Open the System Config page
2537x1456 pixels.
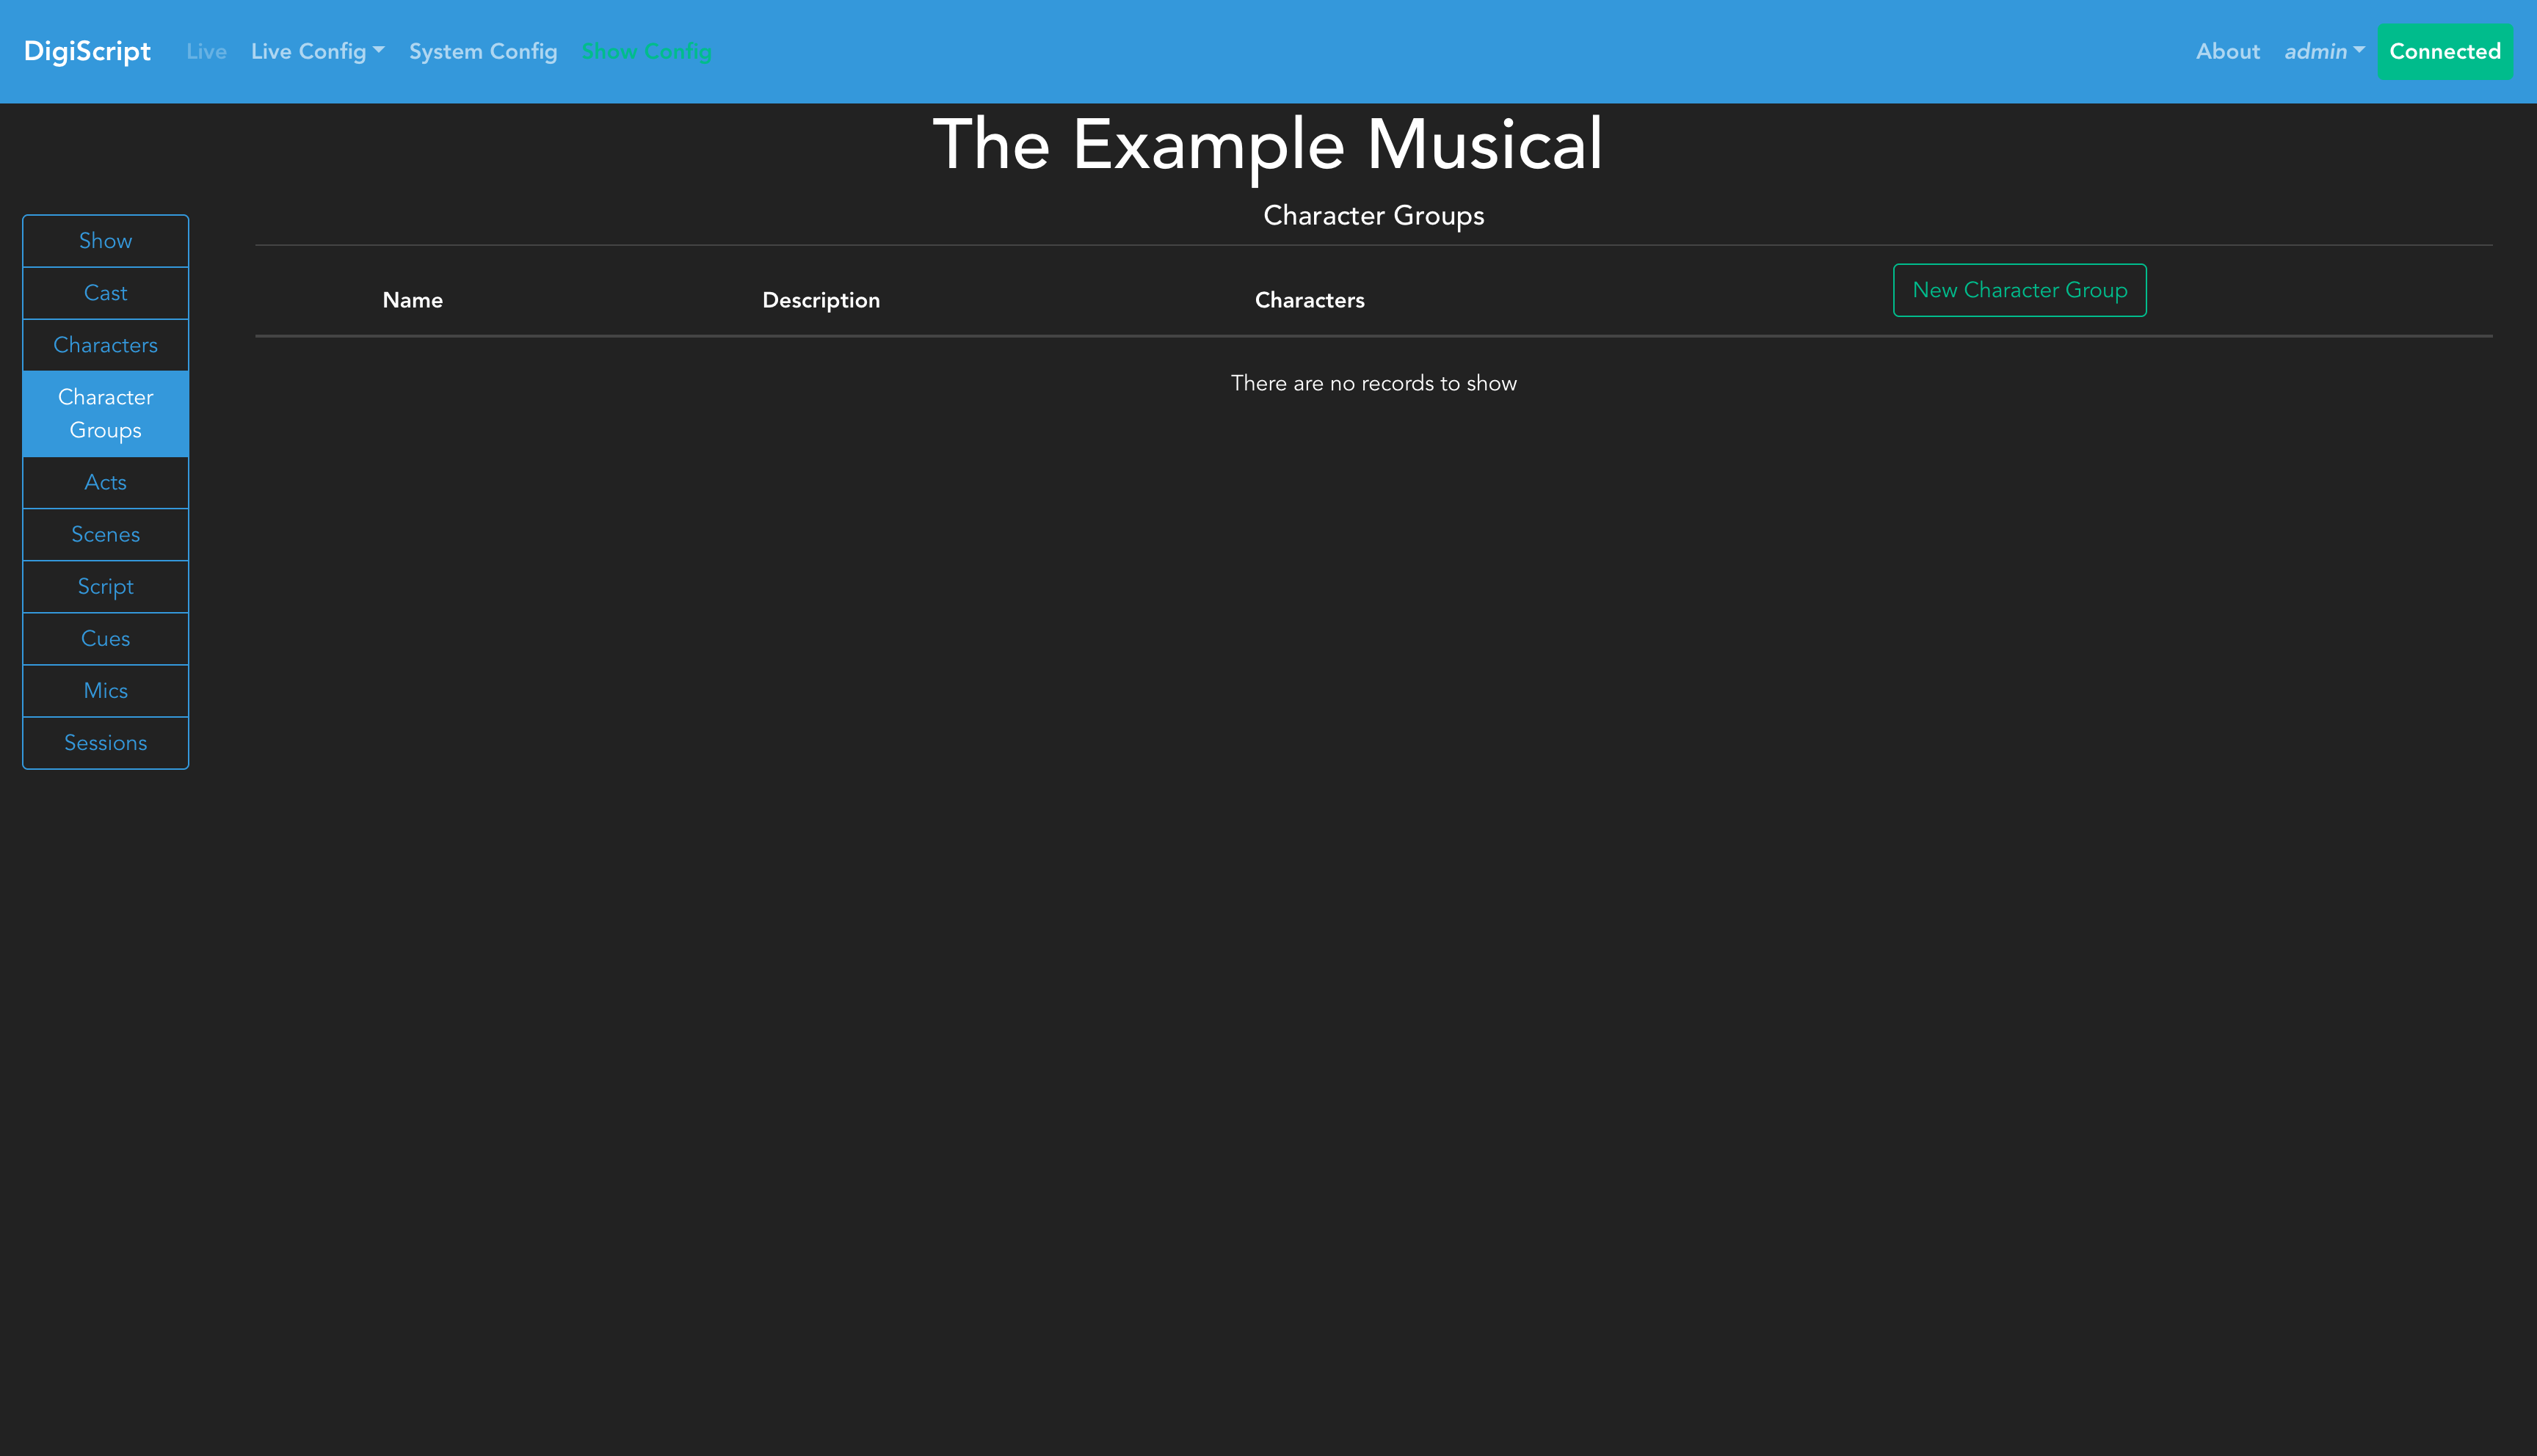(x=483, y=51)
